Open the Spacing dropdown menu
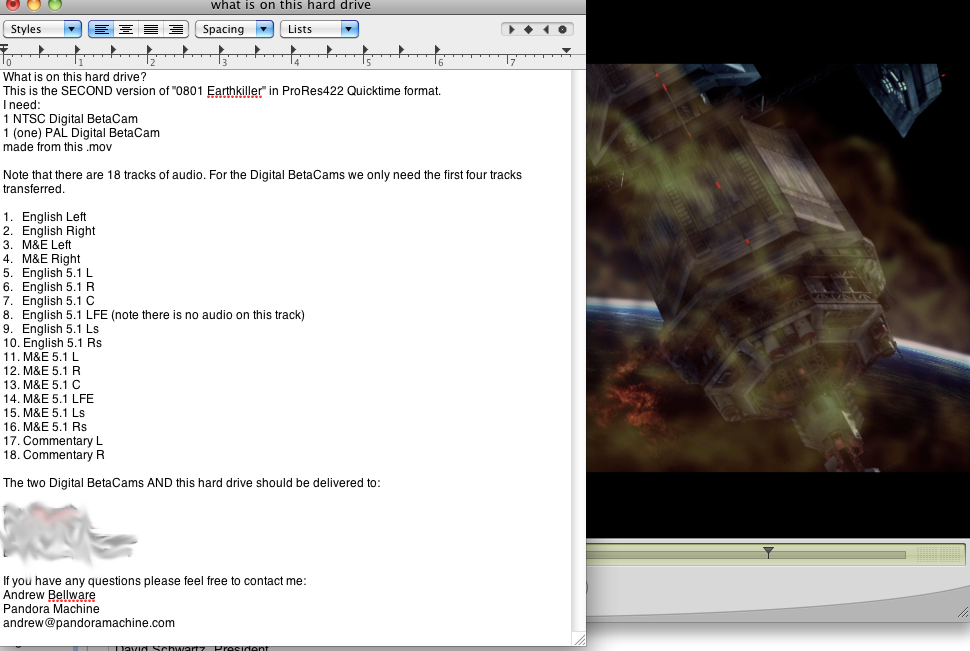970x651 pixels. (234, 29)
